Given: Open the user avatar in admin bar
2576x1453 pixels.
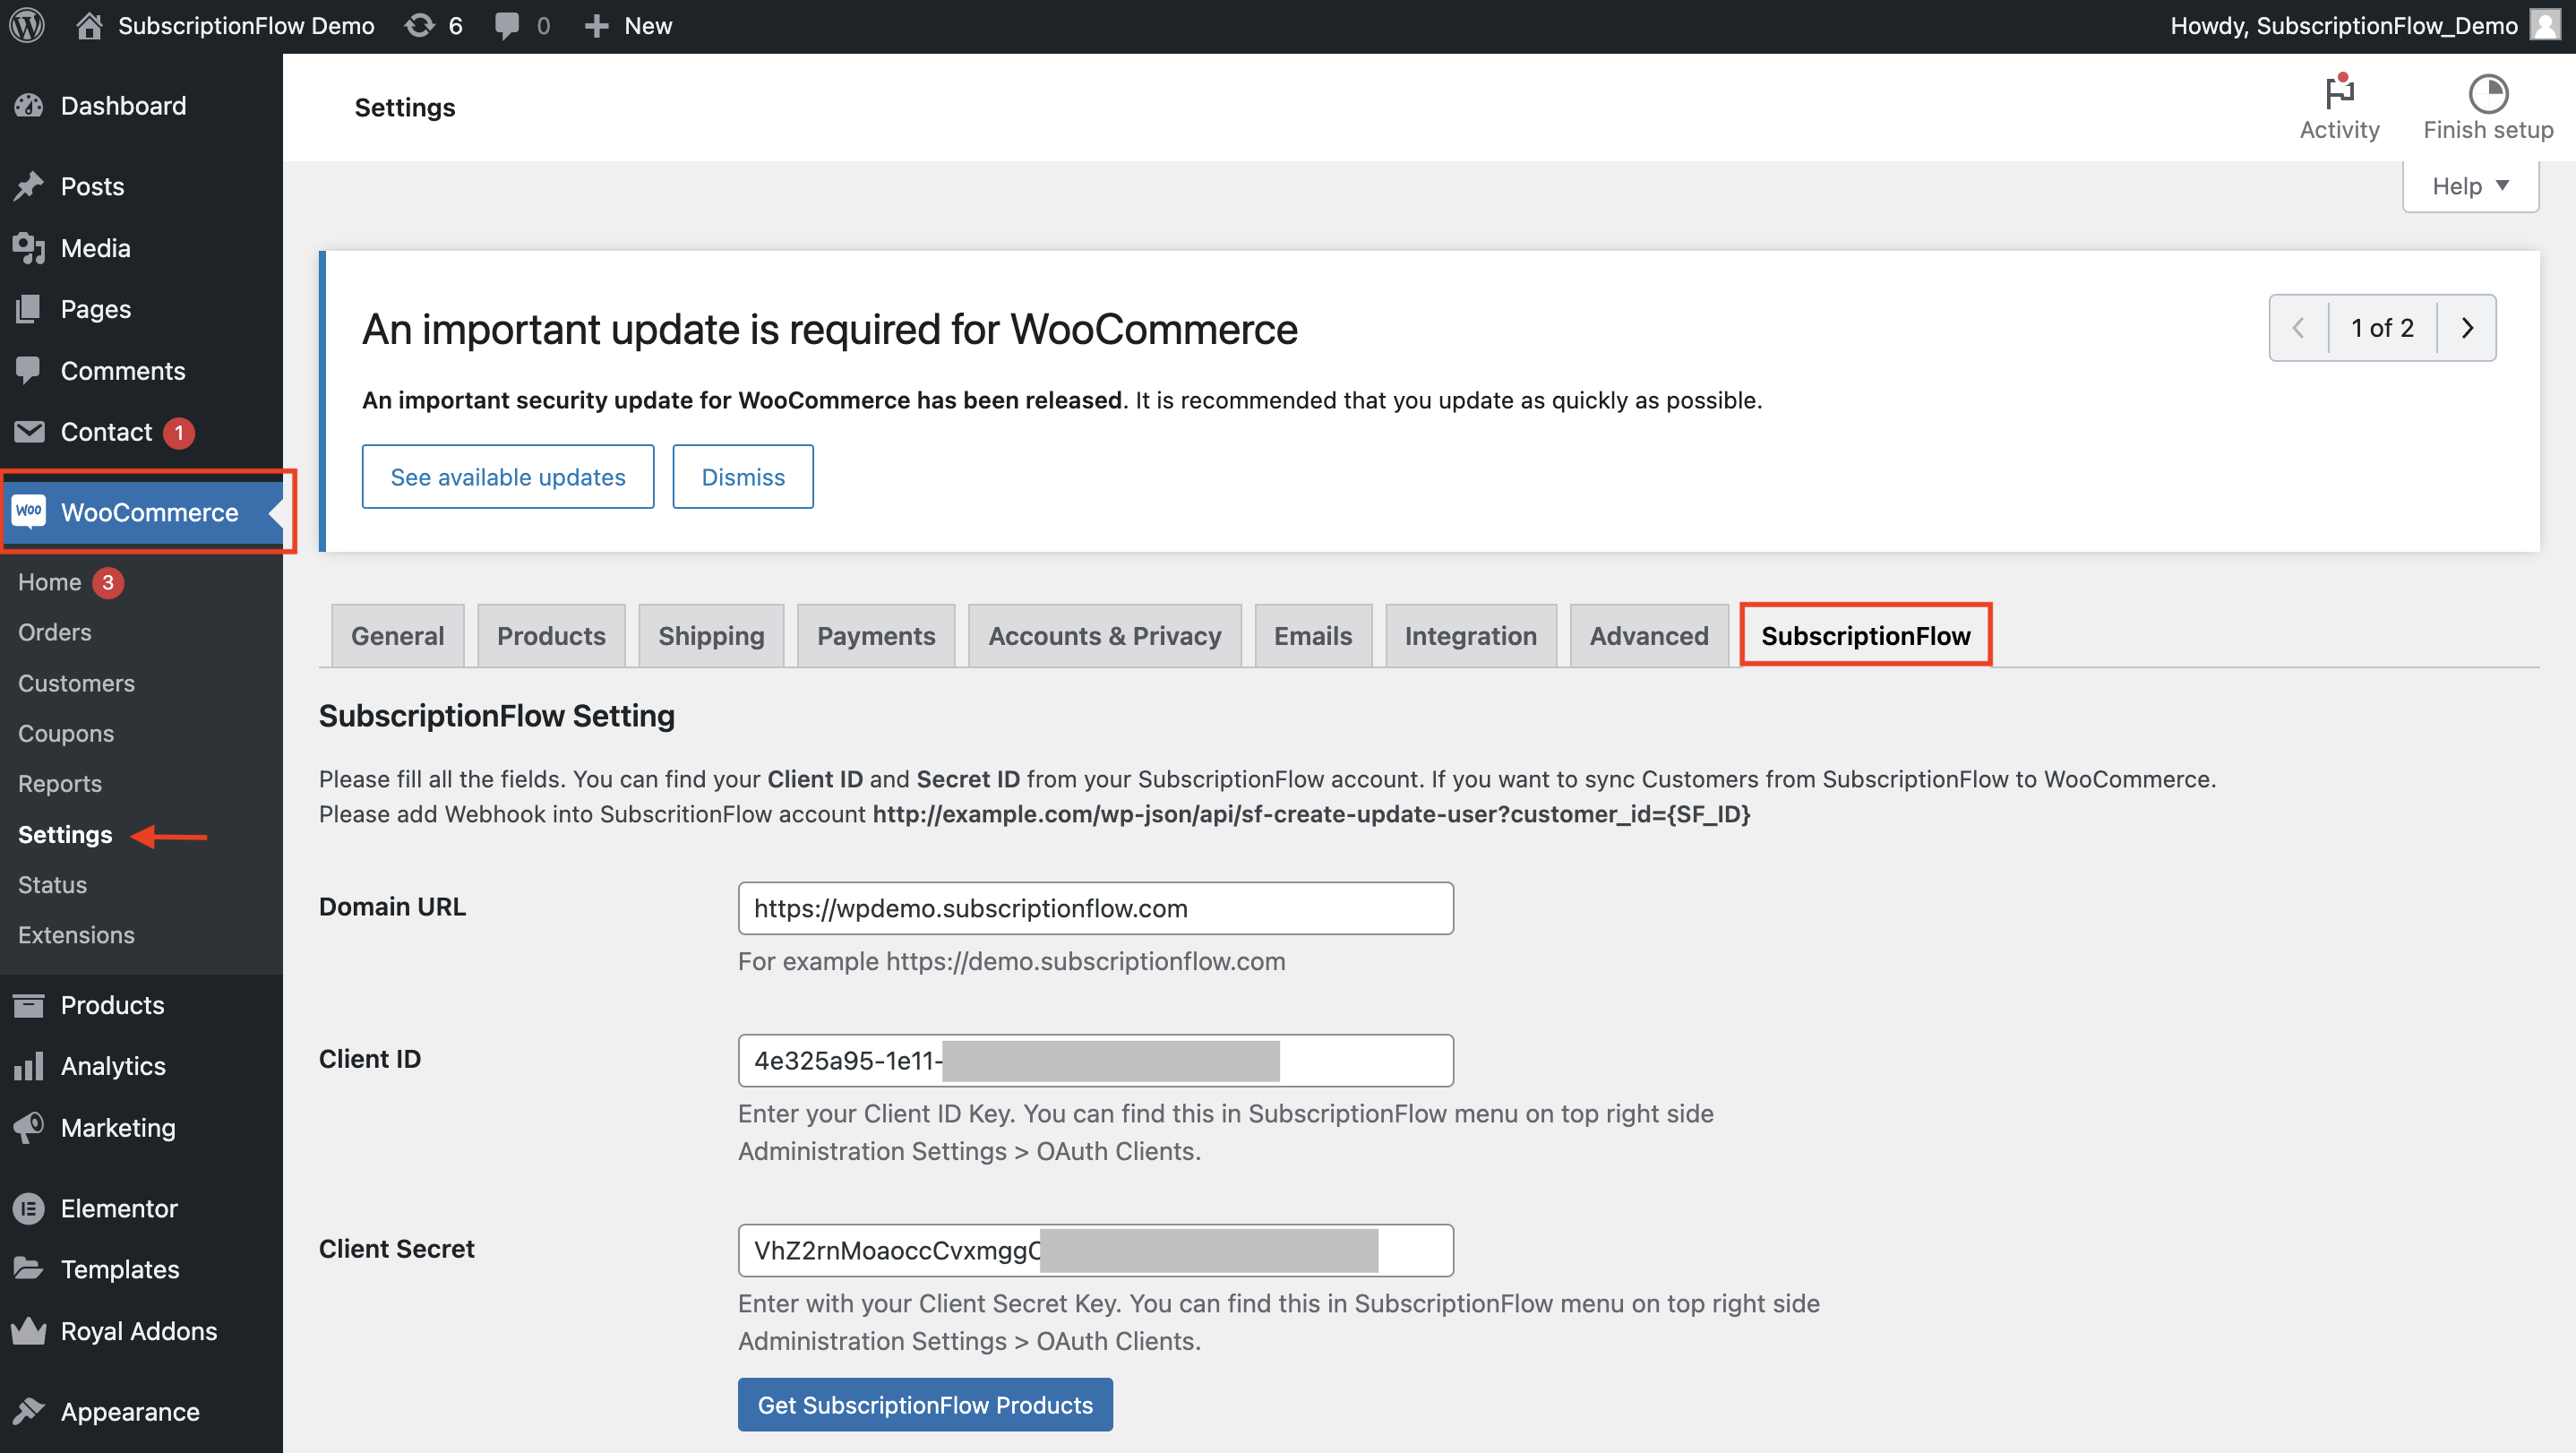Looking at the screenshot, I should [x=2545, y=25].
